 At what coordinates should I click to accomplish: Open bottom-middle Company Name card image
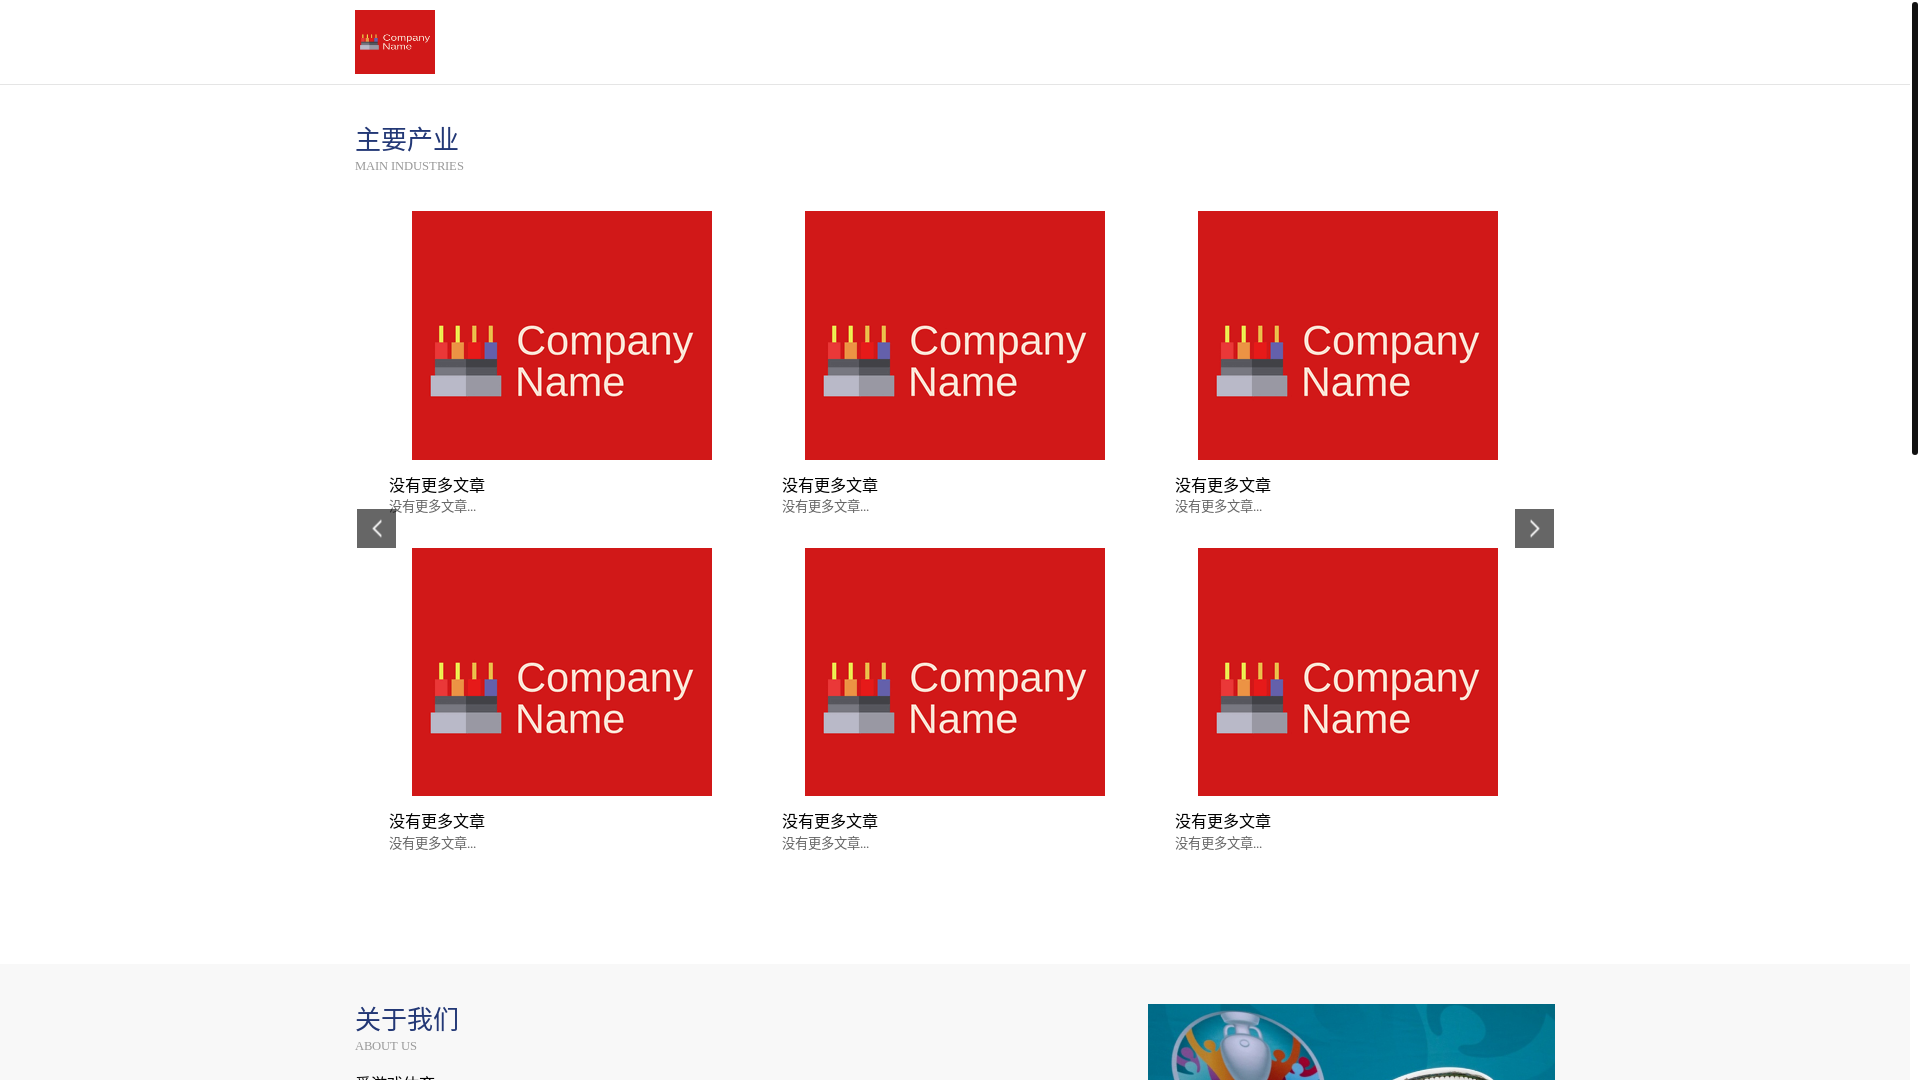955,672
